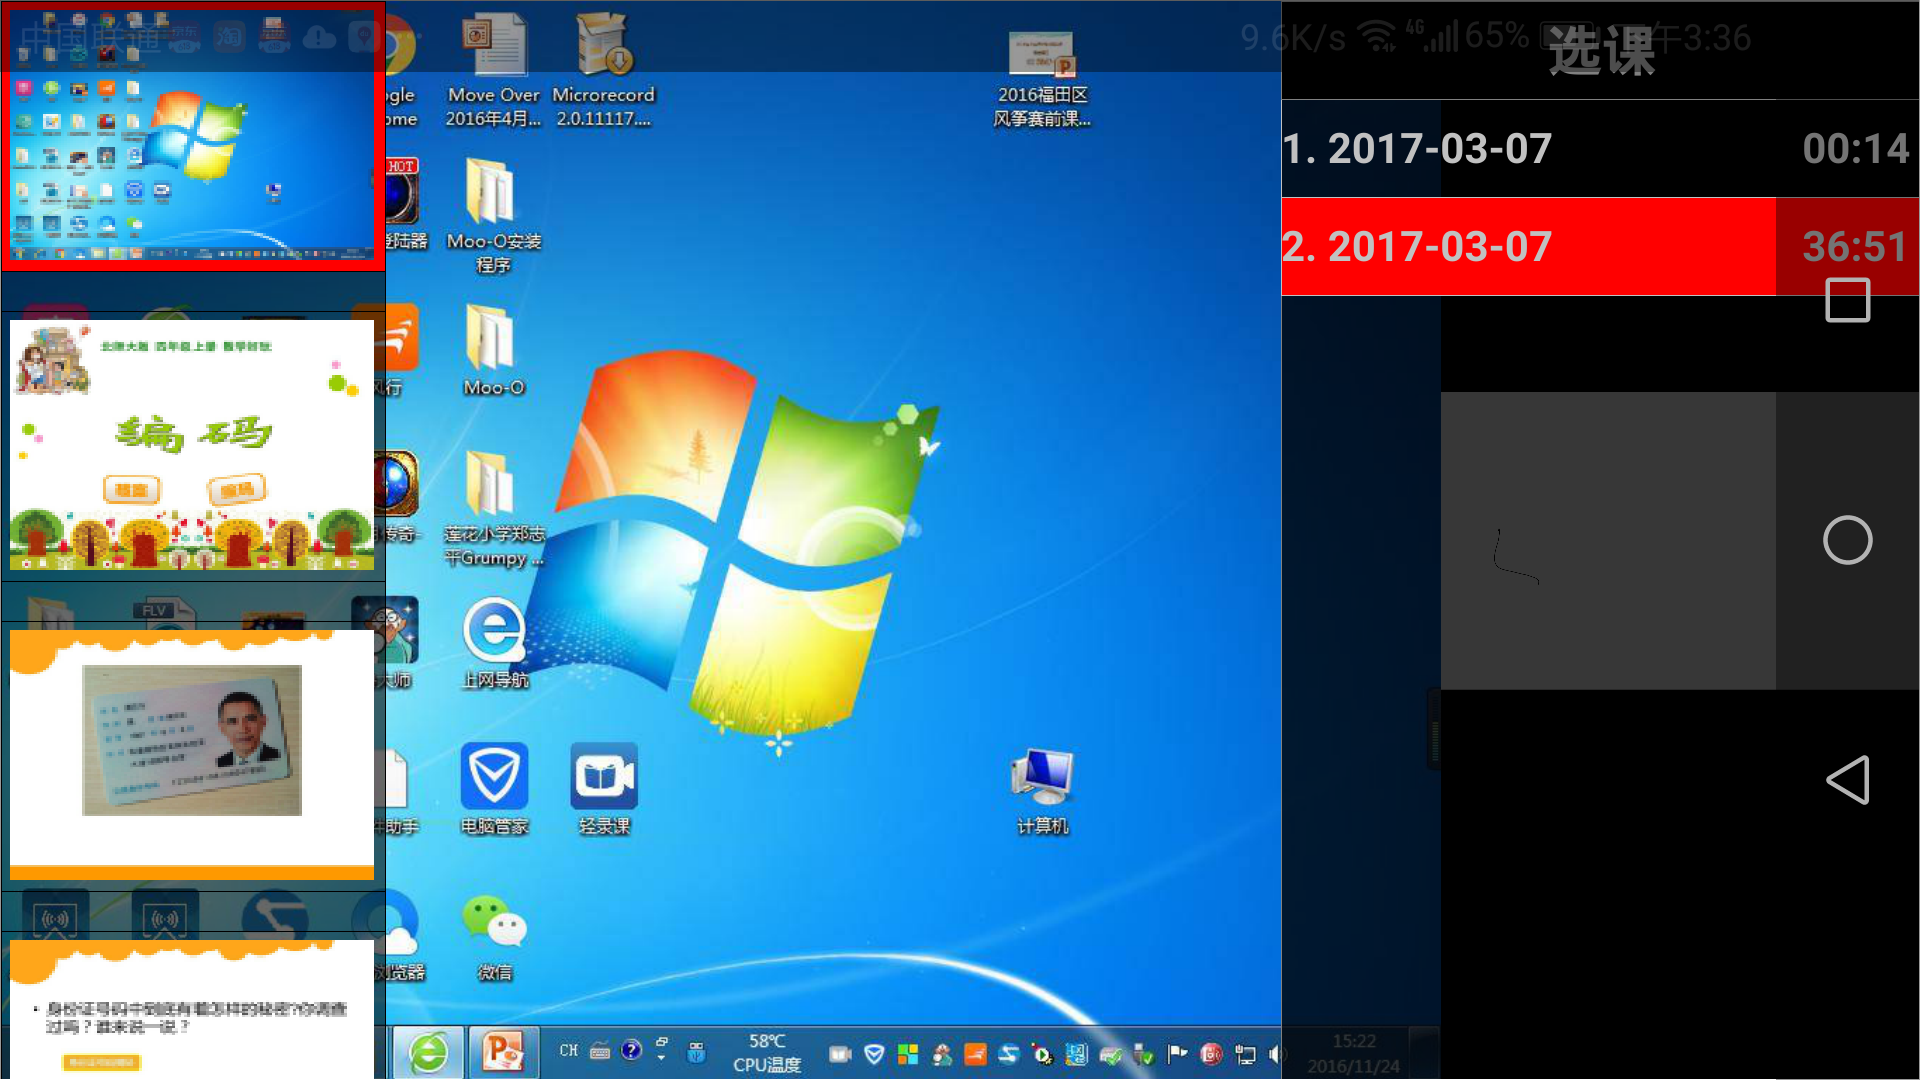Screen dimensions: 1920x1080
Task: Tap the Android home circle button
Action: (x=1847, y=540)
